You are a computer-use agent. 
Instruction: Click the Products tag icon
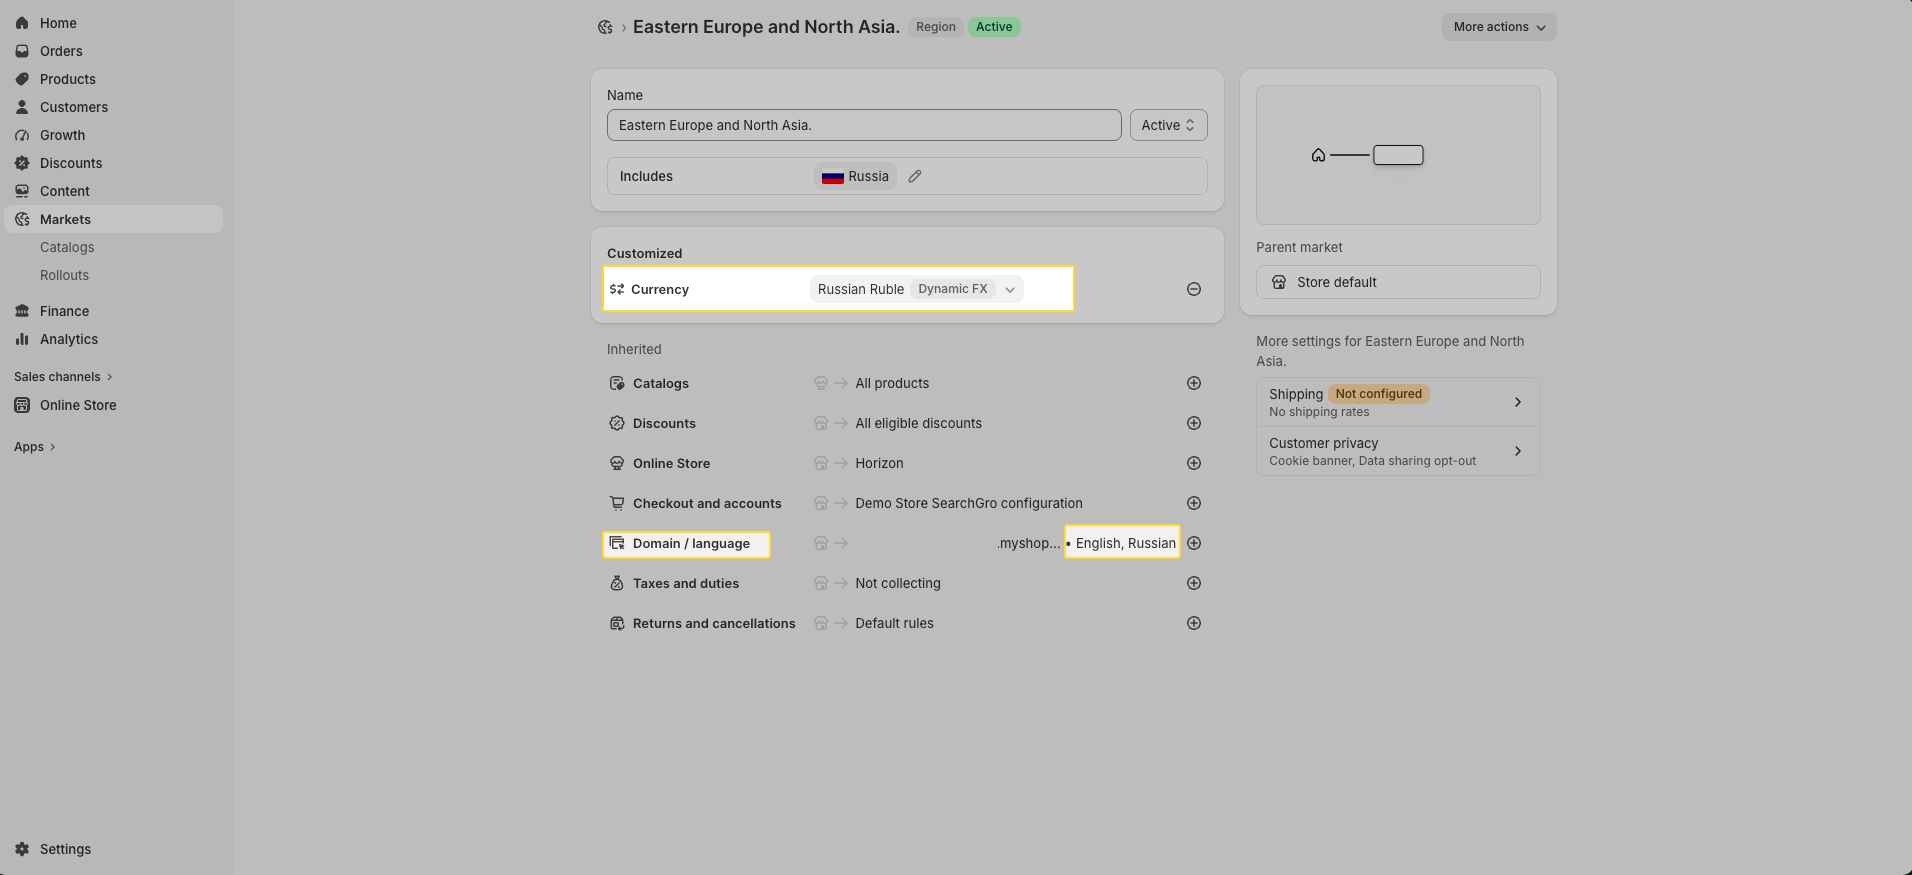pyautogui.click(x=22, y=79)
